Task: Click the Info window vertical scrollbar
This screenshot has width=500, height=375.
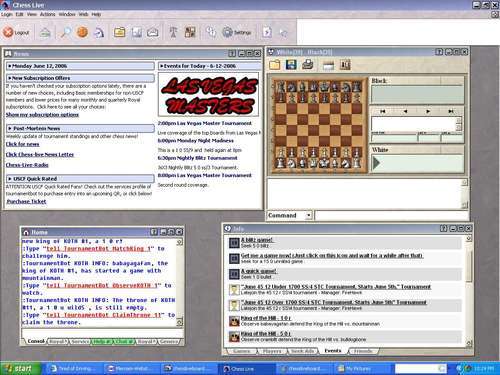Action: point(469,290)
